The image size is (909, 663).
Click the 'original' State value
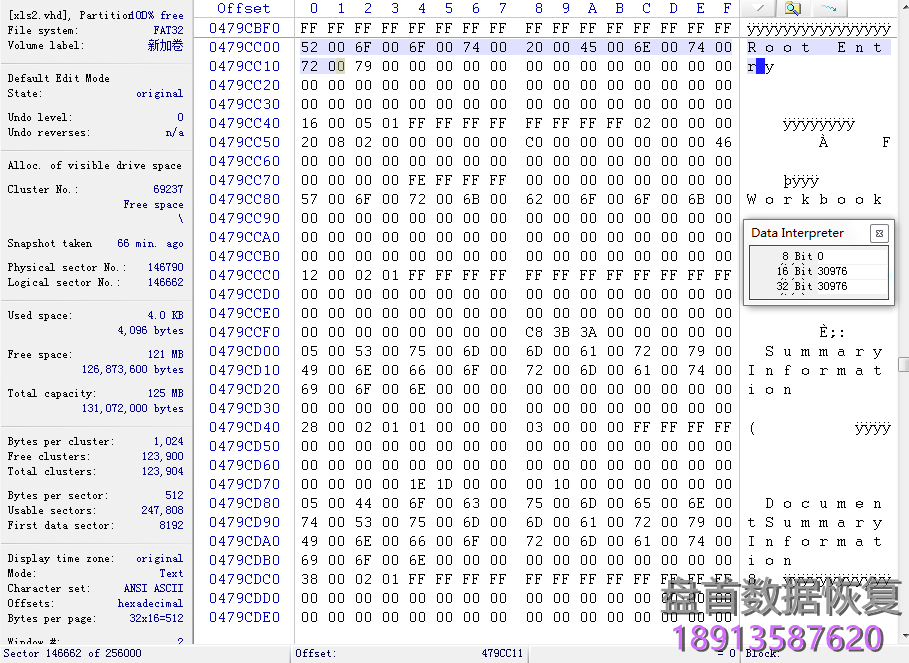(x=159, y=94)
